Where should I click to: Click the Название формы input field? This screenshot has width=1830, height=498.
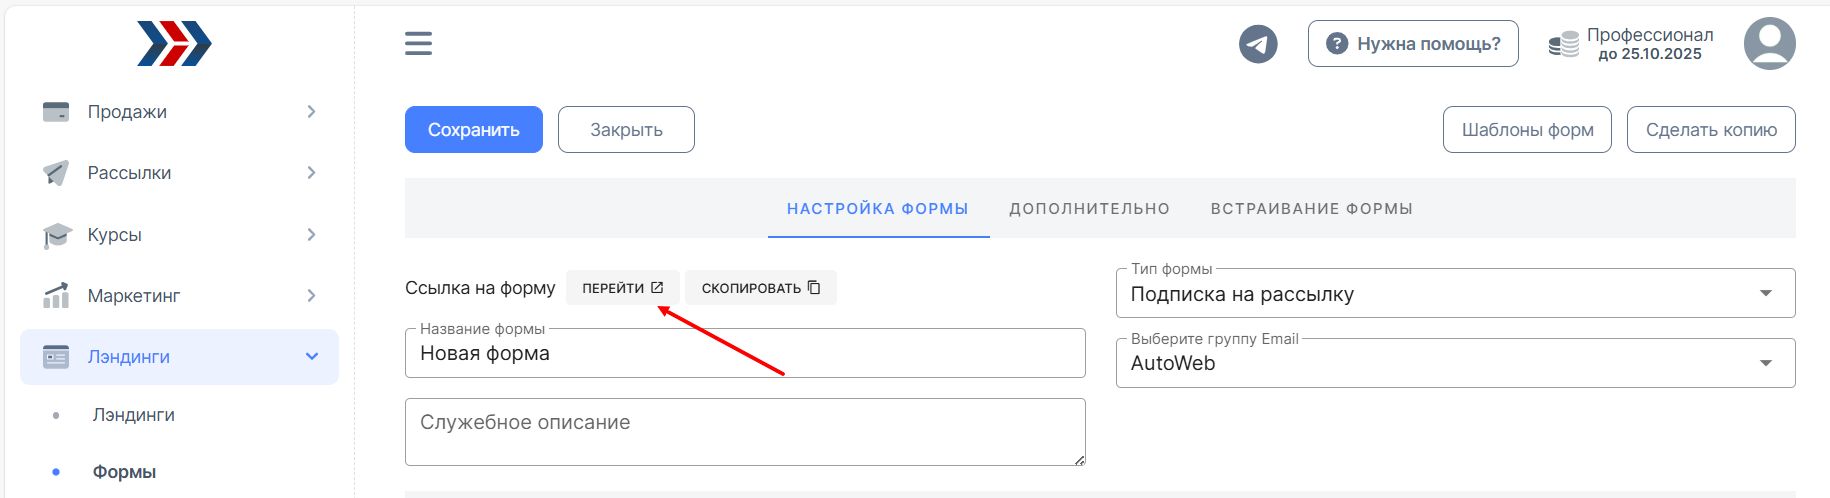(745, 353)
